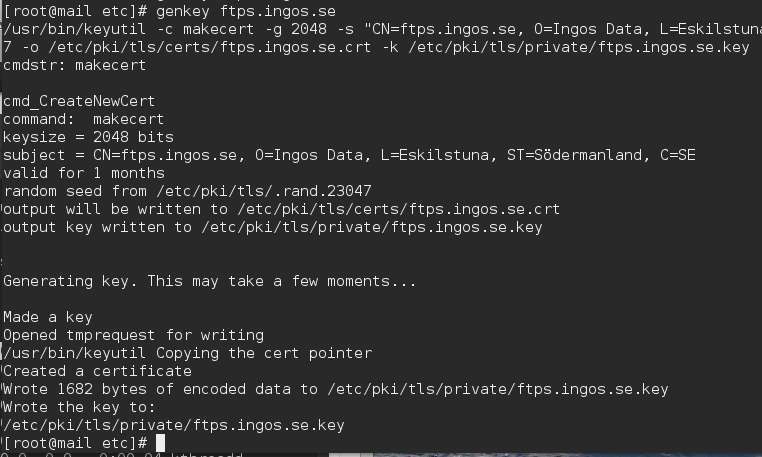Click the 'cmd_CreateNewCert' line
The height and width of the screenshot is (457, 762).
click(79, 101)
